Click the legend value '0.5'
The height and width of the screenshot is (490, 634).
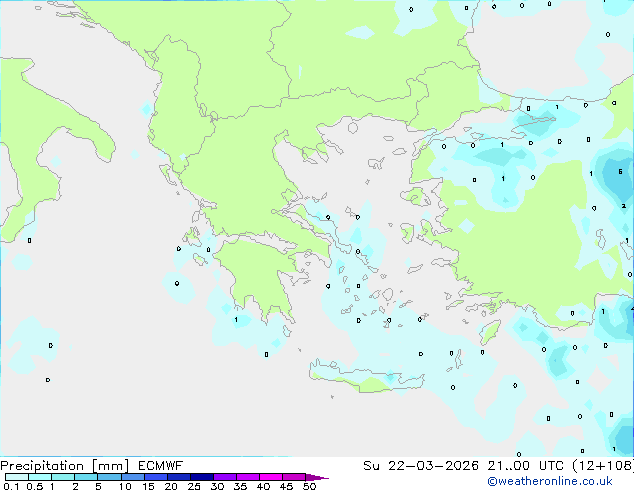point(35,486)
